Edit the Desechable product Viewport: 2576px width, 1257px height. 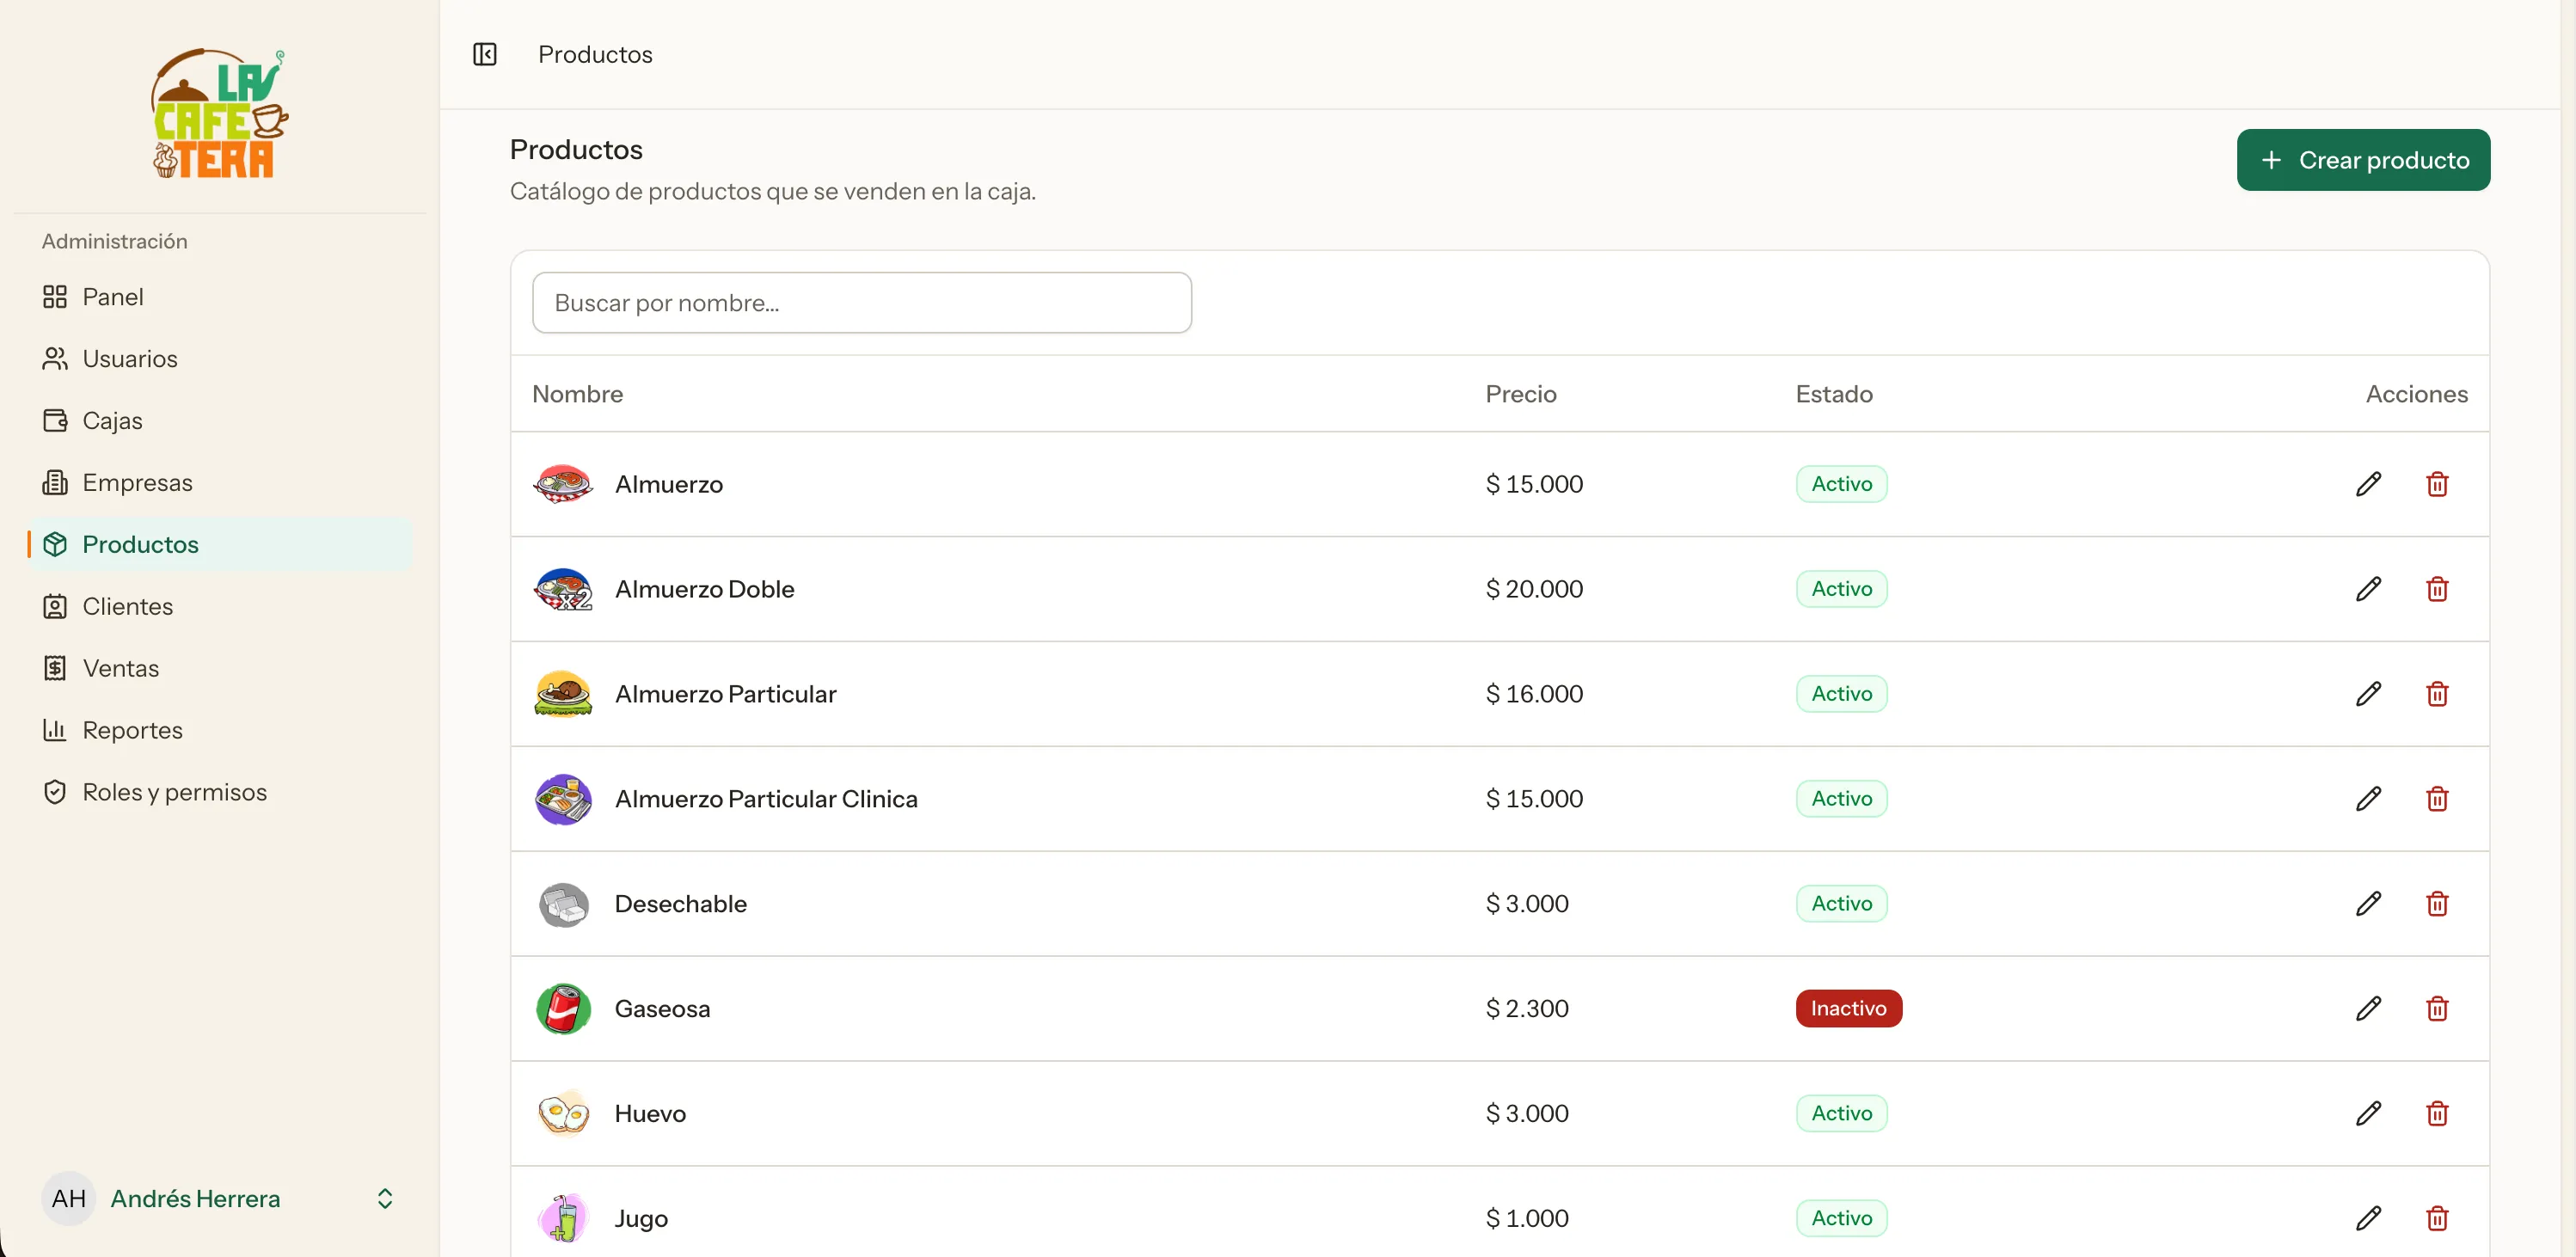[2368, 904]
